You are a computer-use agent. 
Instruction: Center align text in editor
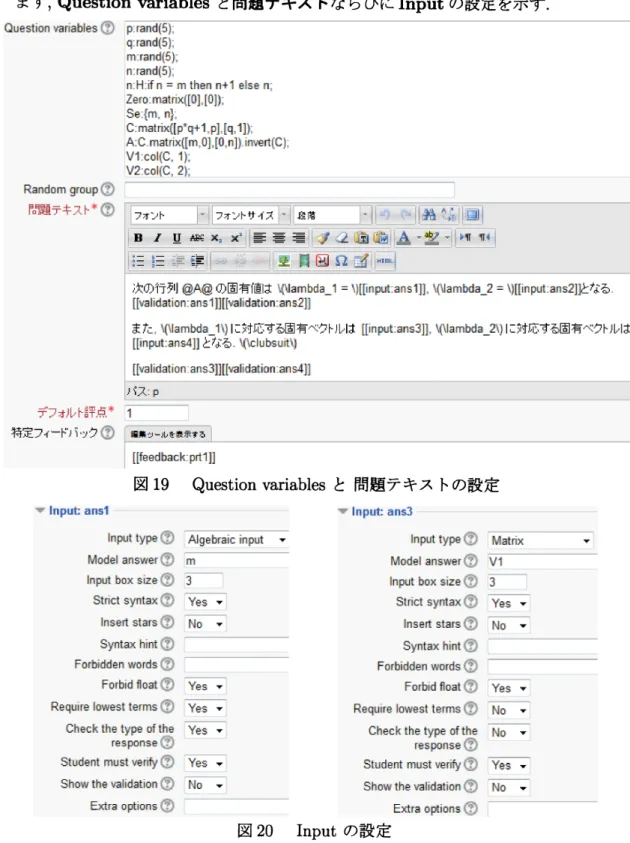(278, 238)
